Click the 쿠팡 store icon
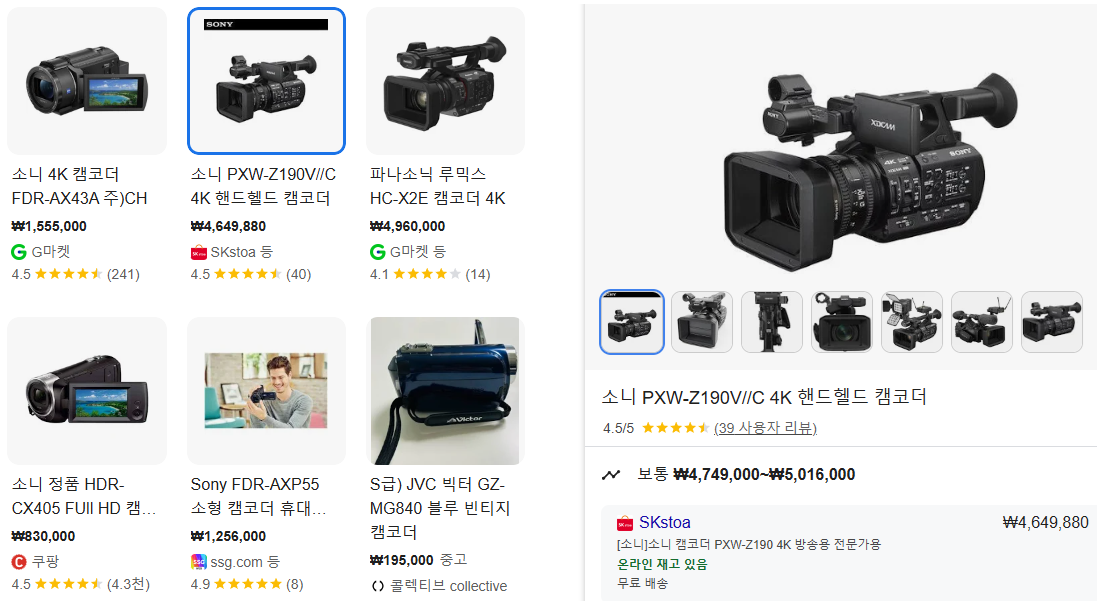1097x601 pixels. [x=19, y=562]
